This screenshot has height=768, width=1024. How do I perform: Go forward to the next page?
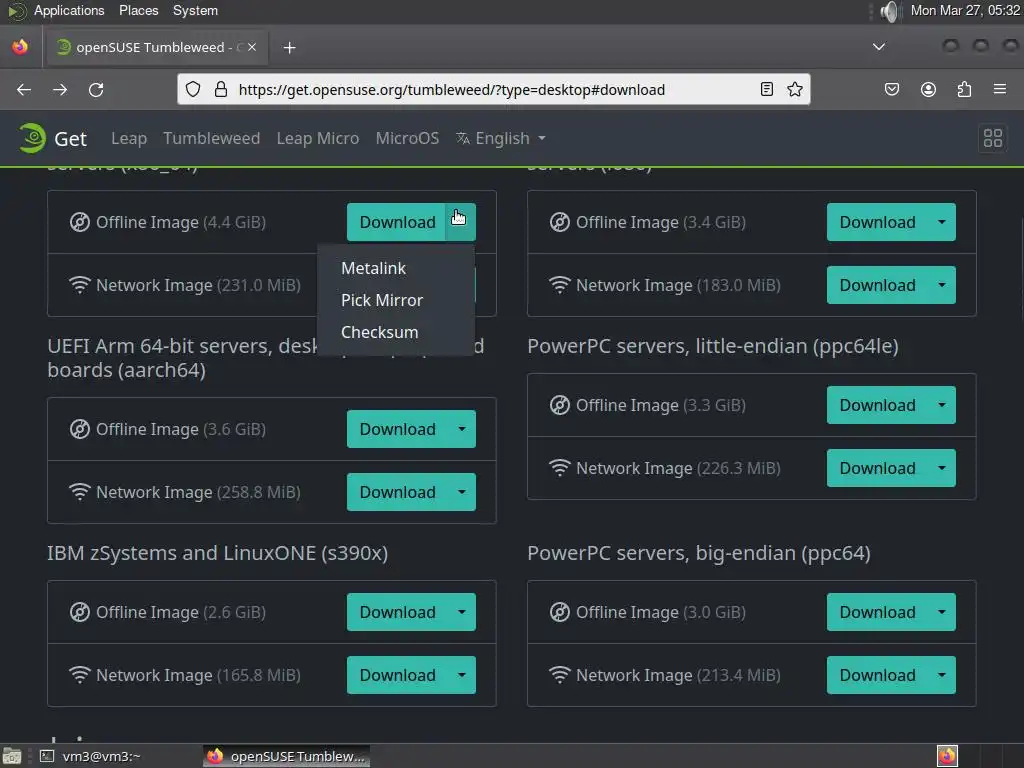tap(60, 89)
